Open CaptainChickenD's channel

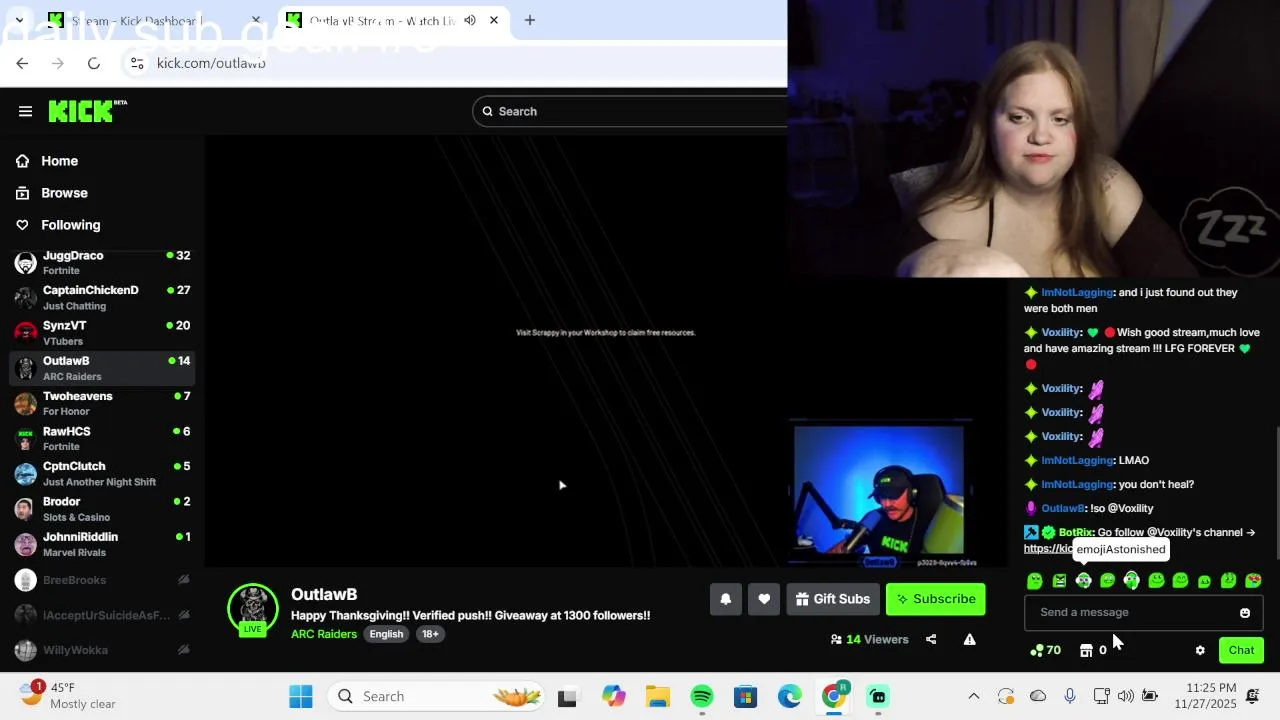point(100,298)
